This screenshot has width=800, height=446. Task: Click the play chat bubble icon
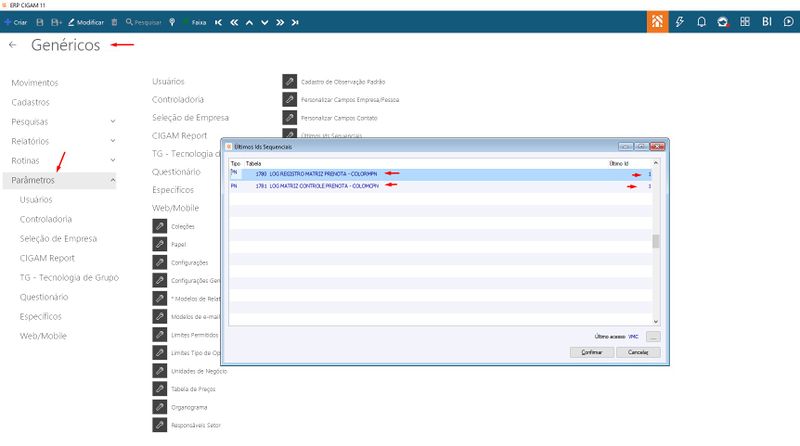coord(789,21)
